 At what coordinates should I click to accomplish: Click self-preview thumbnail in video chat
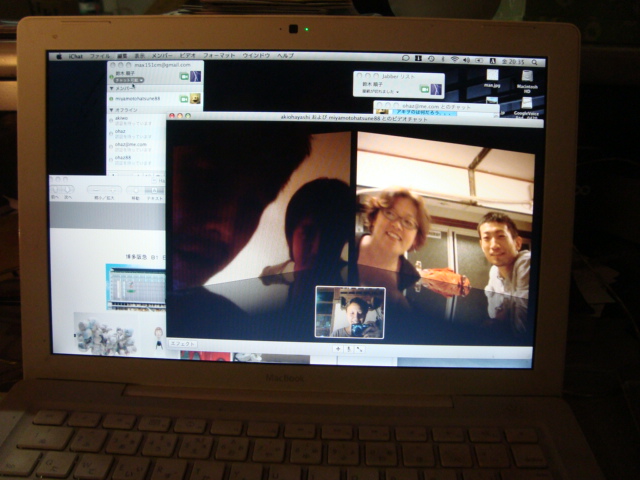350,312
